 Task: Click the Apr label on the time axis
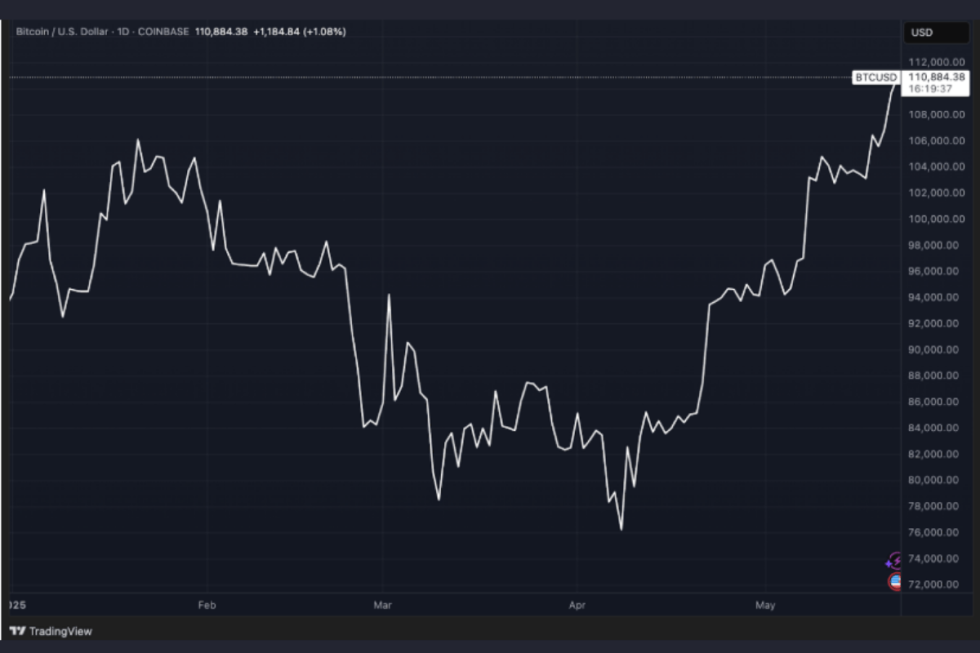[x=577, y=605]
